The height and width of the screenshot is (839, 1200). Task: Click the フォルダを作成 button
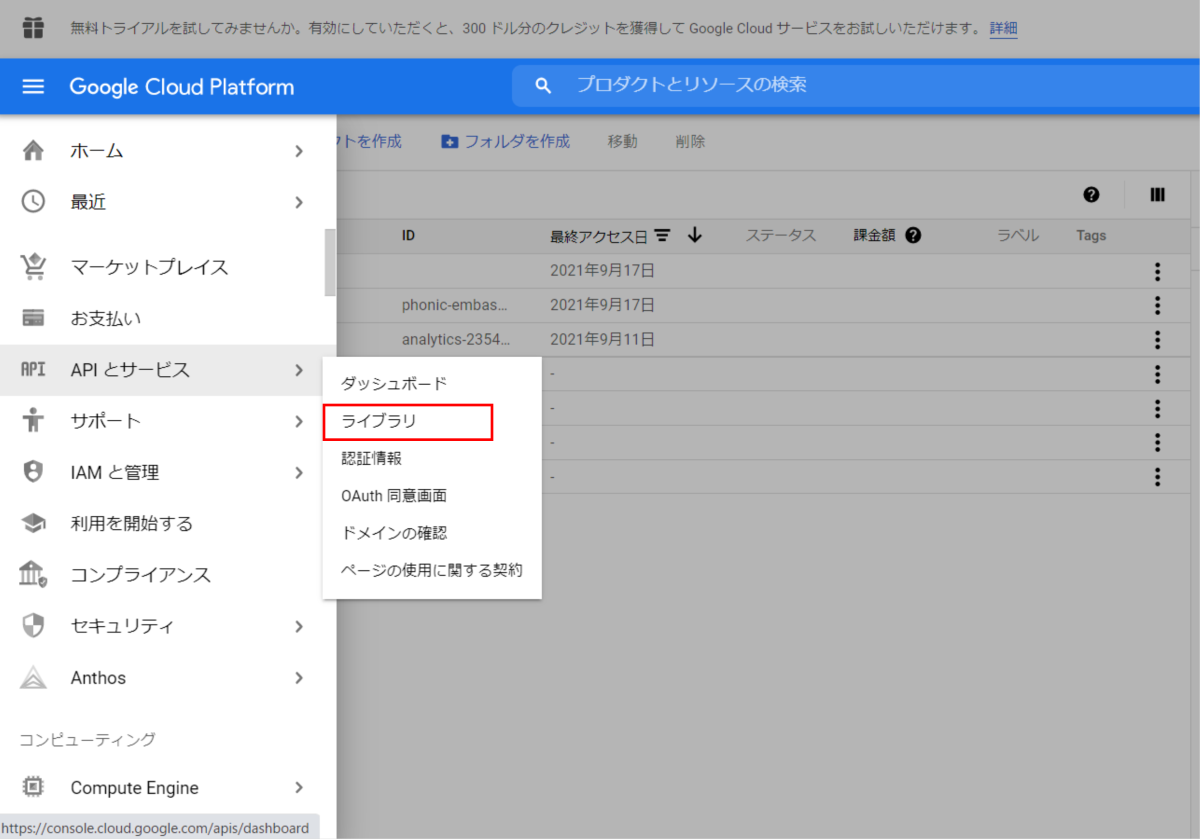505,142
